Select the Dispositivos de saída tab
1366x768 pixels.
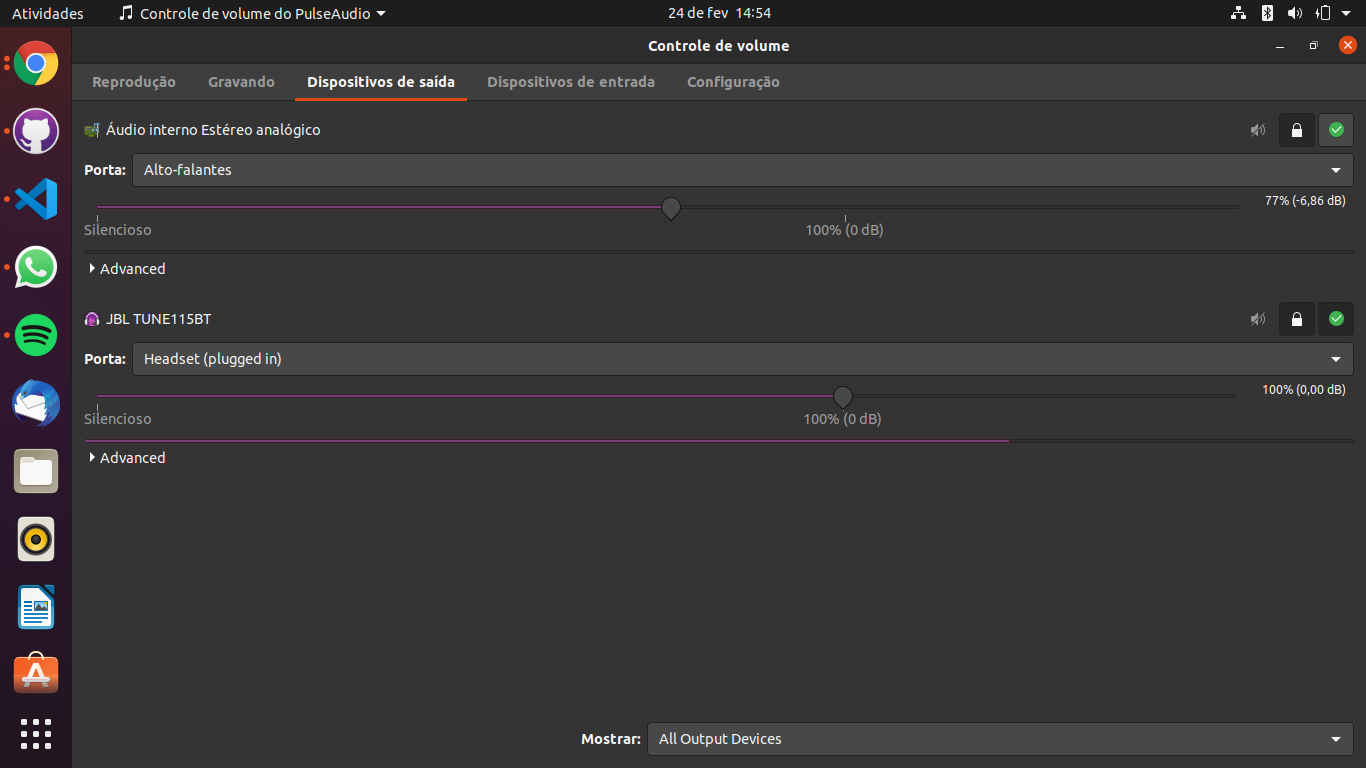(x=381, y=82)
